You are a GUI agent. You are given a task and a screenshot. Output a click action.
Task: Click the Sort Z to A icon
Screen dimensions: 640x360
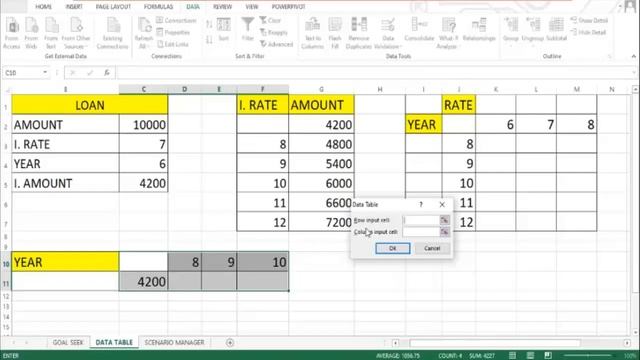click(209, 40)
